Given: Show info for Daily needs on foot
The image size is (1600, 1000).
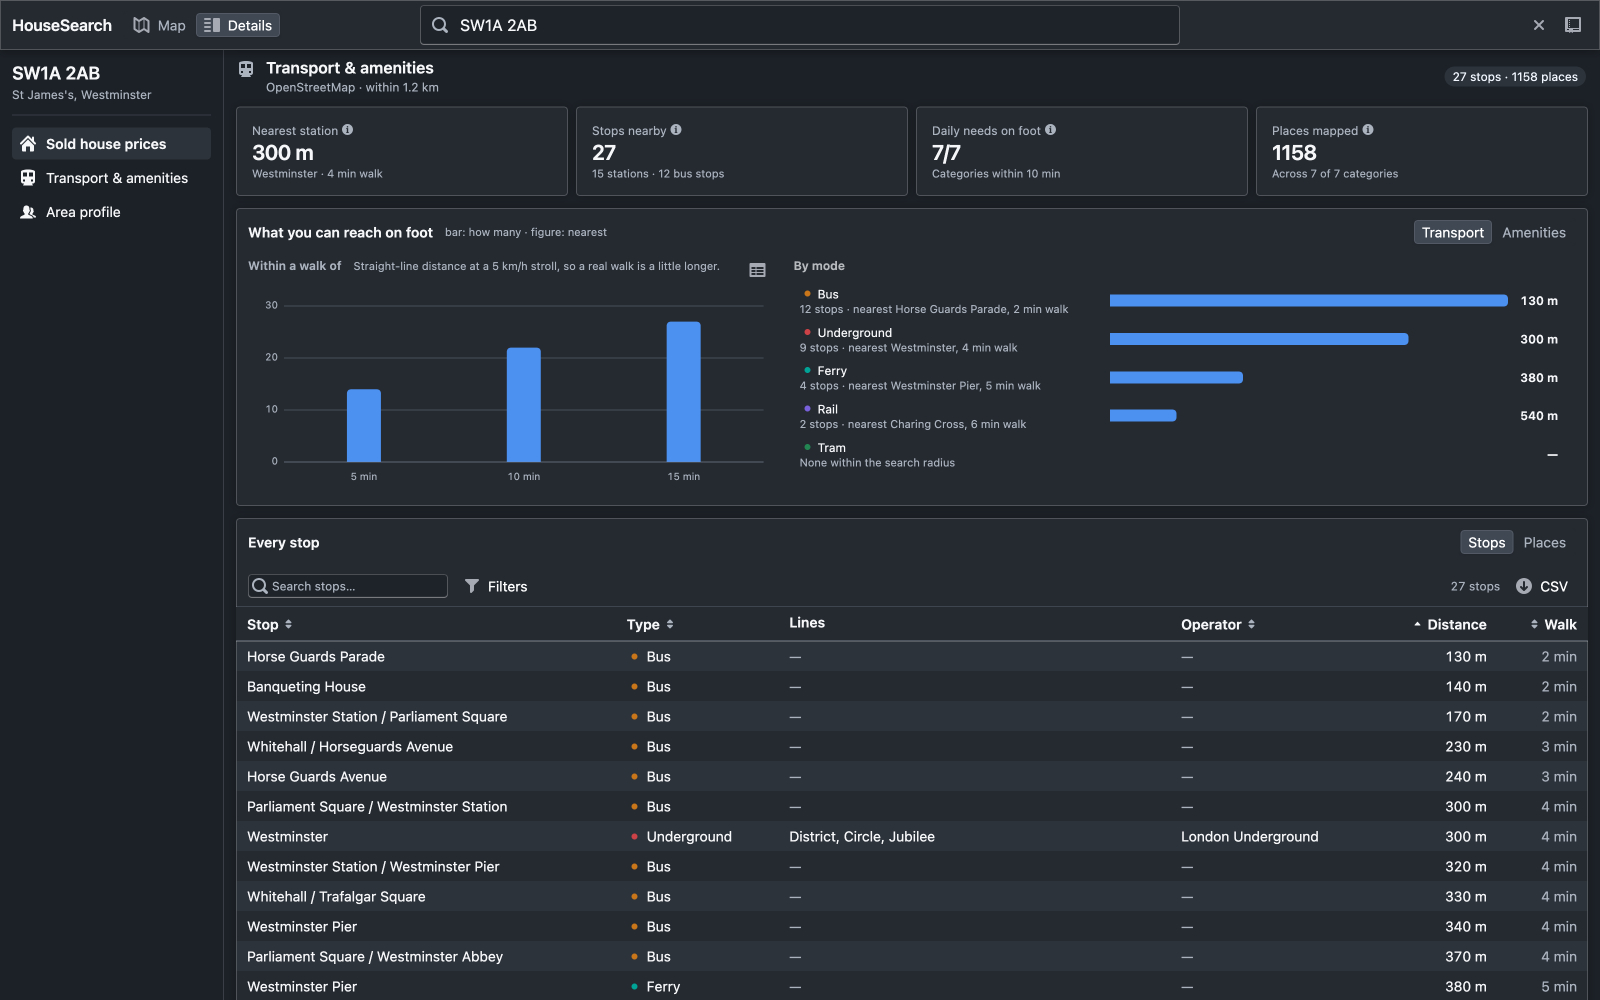Looking at the screenshot, I should point(1051,129).
